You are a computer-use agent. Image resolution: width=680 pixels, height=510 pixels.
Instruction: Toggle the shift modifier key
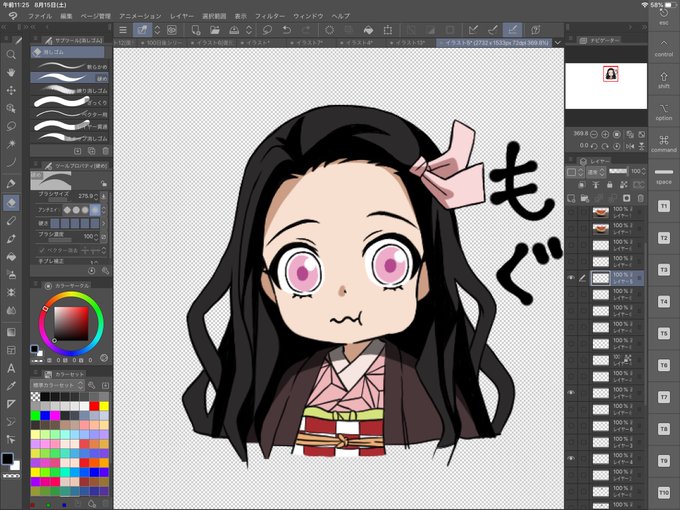tap(664, 80)
